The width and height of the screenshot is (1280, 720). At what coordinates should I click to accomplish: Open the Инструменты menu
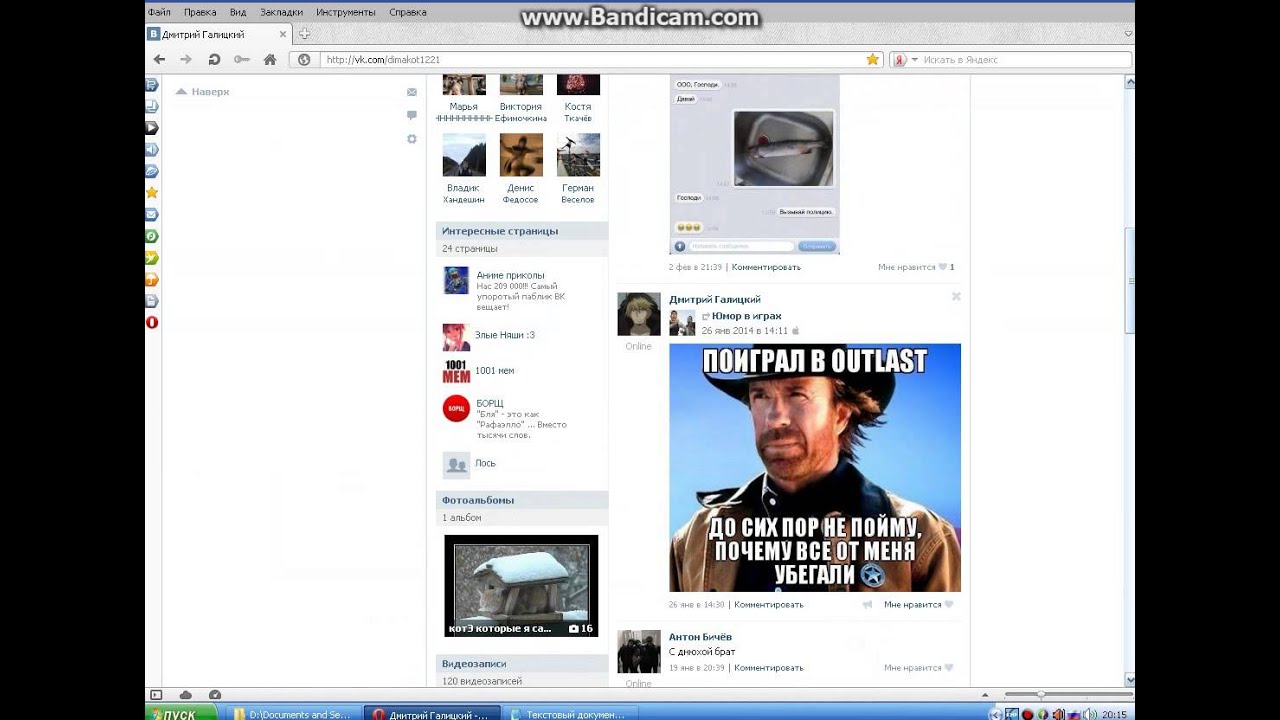(346, 12)
